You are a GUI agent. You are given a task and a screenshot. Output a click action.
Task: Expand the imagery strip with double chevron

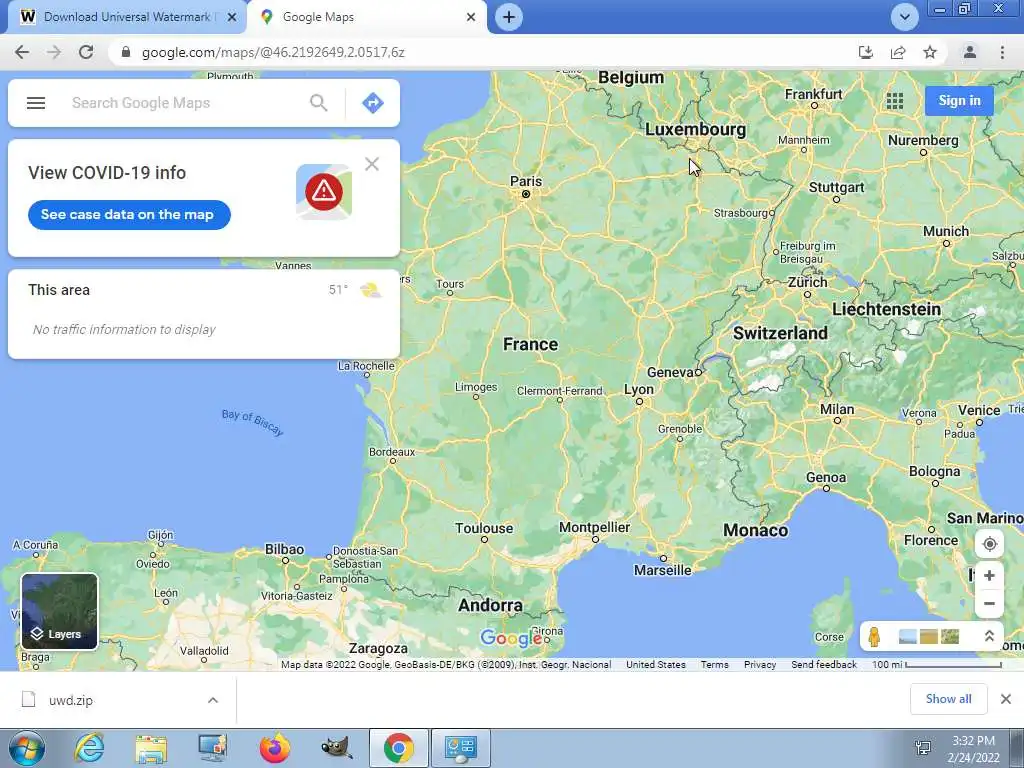point(989,636)
